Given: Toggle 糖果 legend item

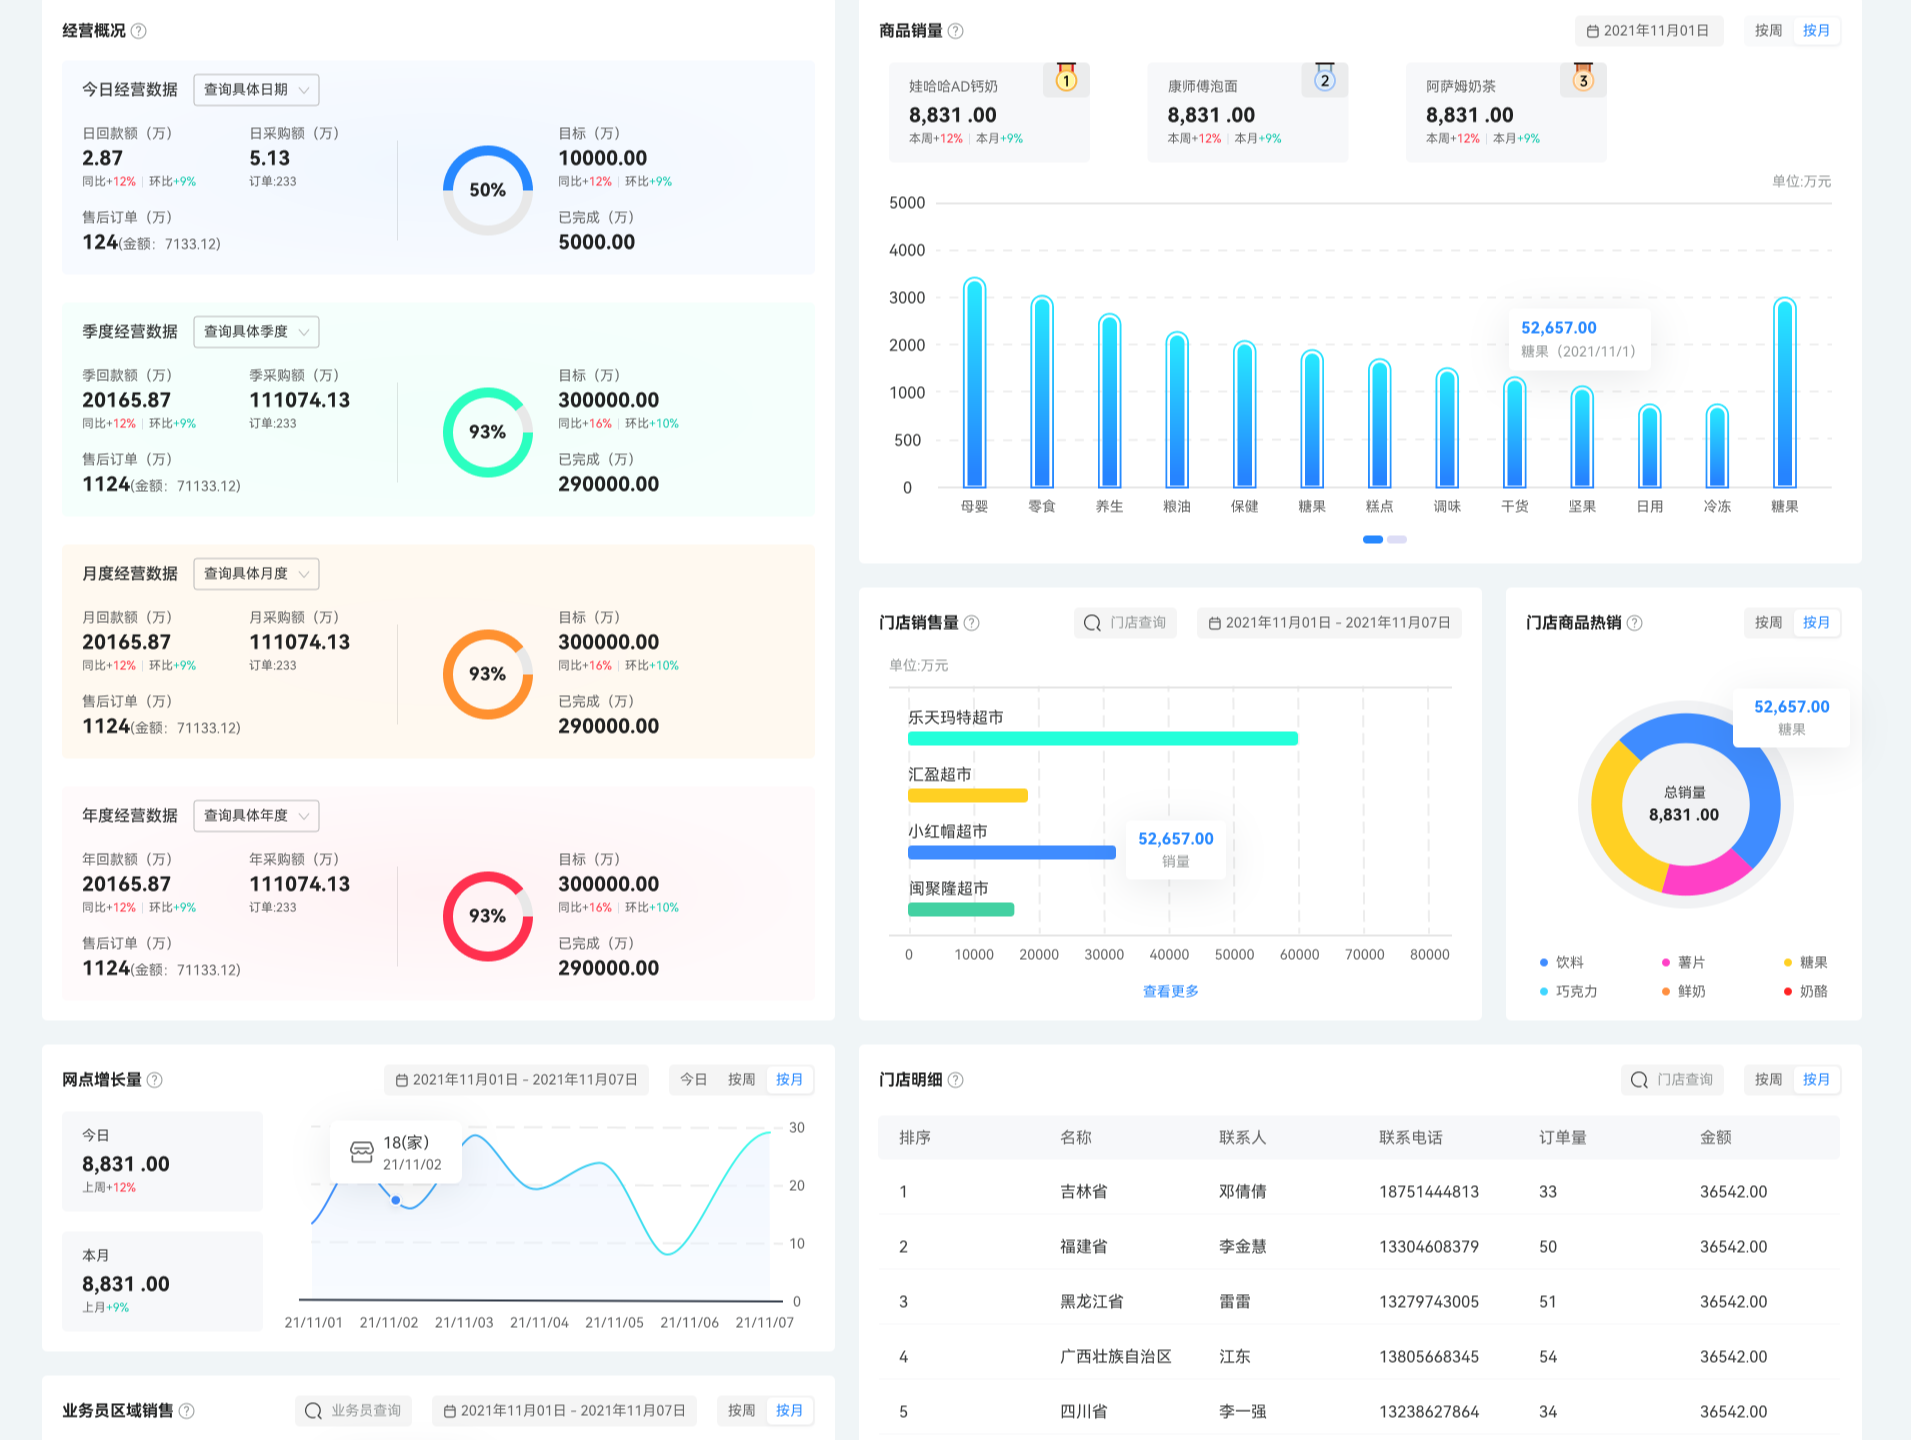Looking at the screenshot, I should coord(1805,963).
